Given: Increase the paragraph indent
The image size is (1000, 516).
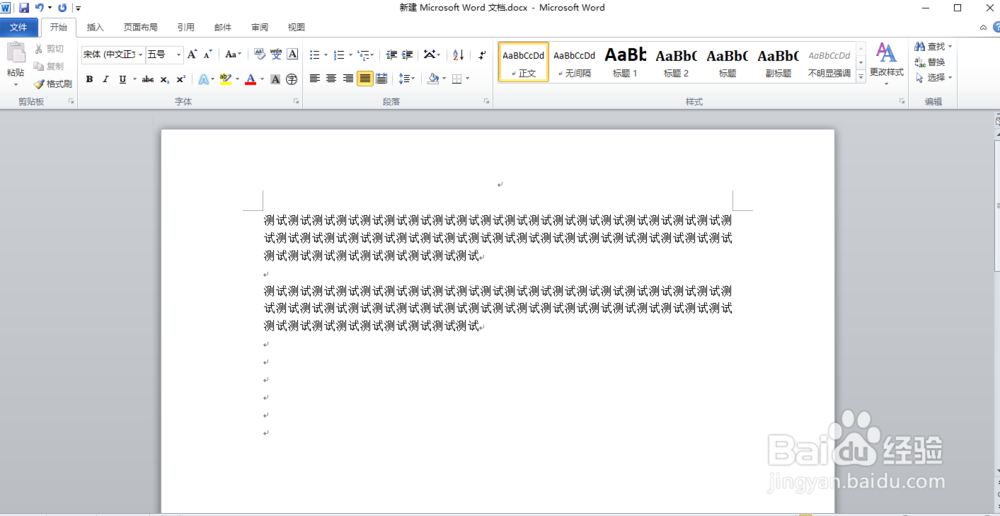Looking at the screenshot, I should pyautogui.click(x=408, y=55).
